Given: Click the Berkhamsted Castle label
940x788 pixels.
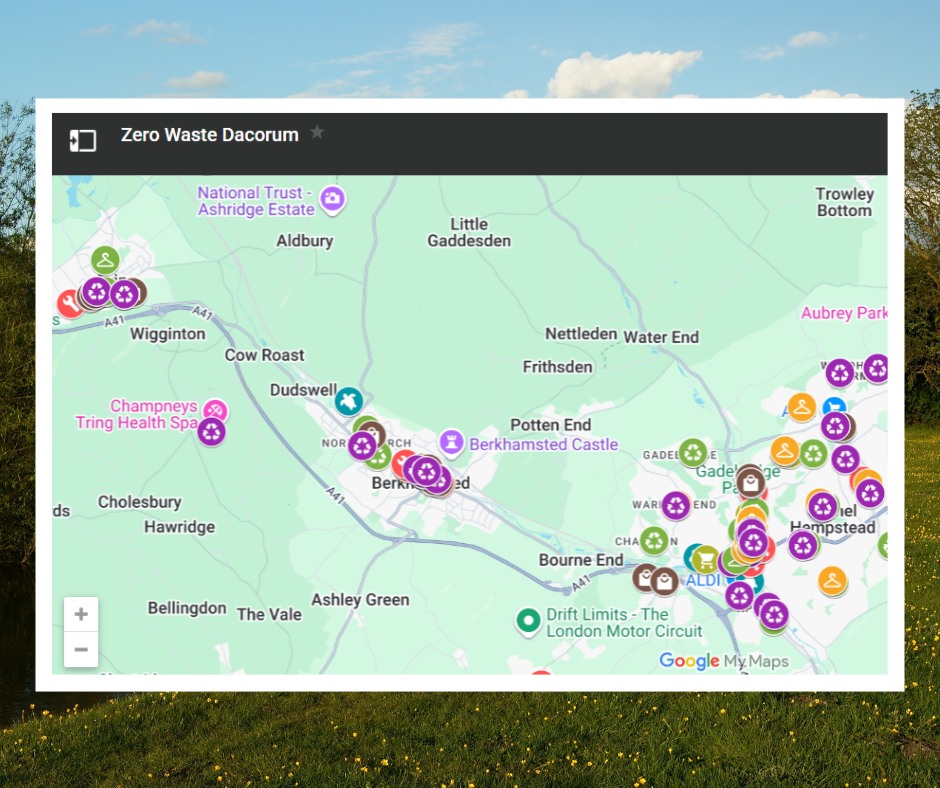Looking at the screenshot, I should coord(543,444).
